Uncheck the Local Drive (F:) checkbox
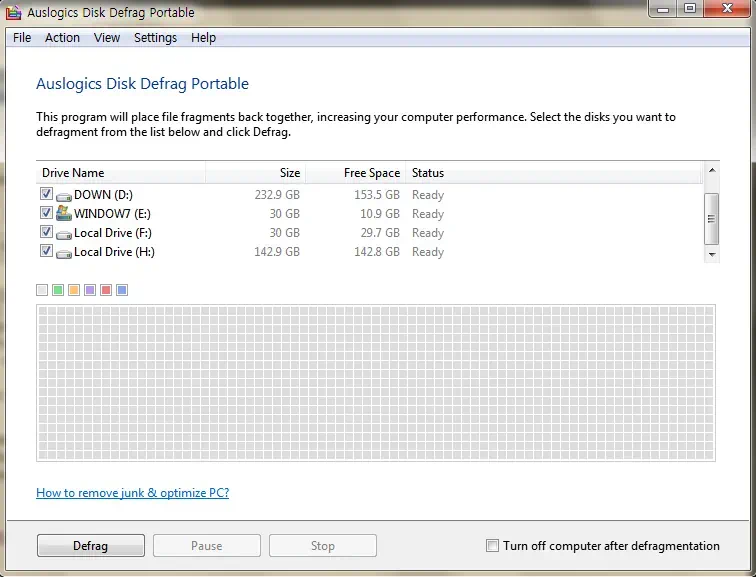This screenshot has height=577, width=756. coord(46,232)
